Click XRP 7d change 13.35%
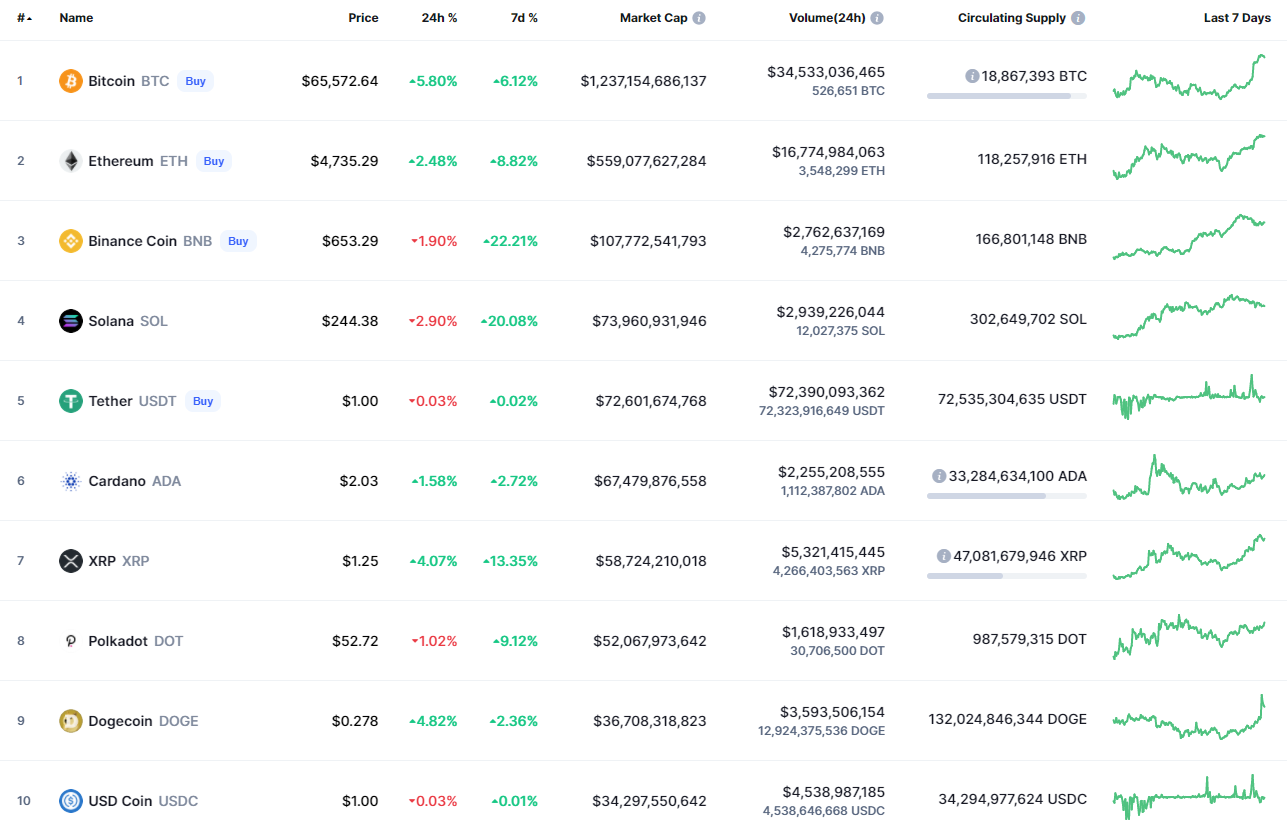 [x=510, y=561]
